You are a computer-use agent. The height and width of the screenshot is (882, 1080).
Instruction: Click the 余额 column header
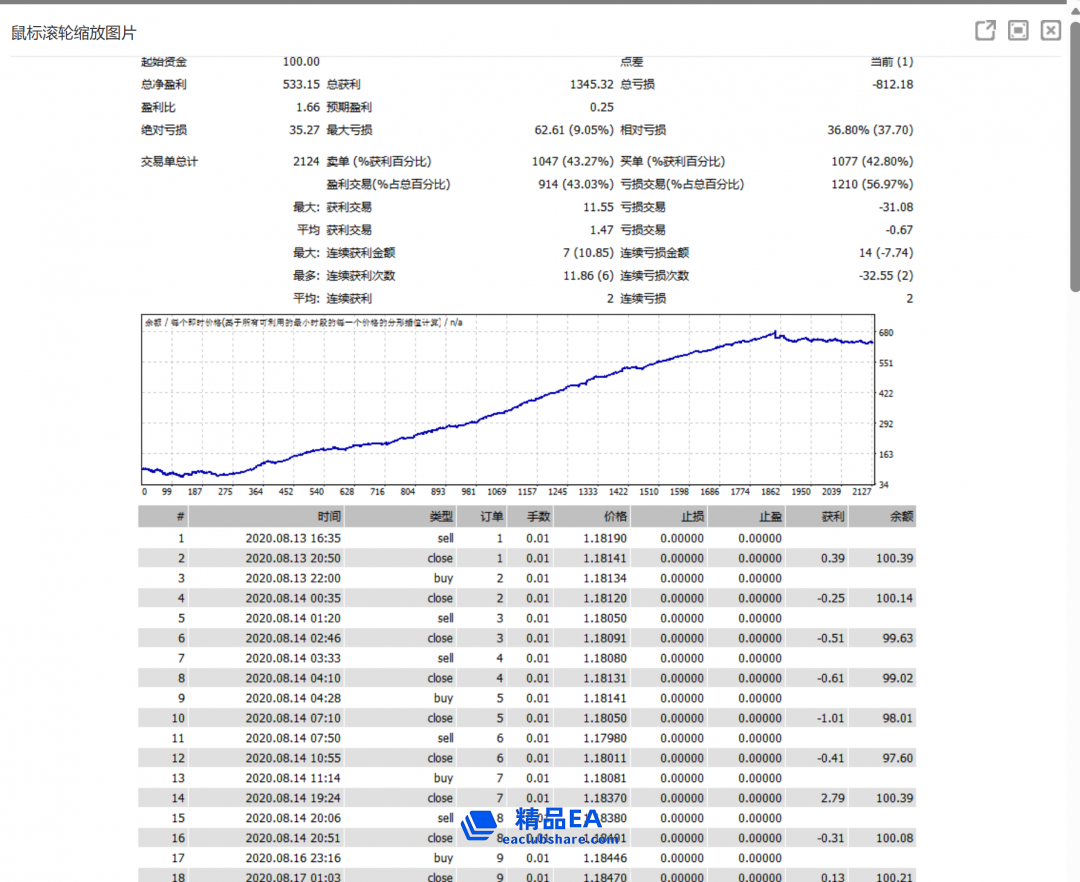tap(900, 517)
